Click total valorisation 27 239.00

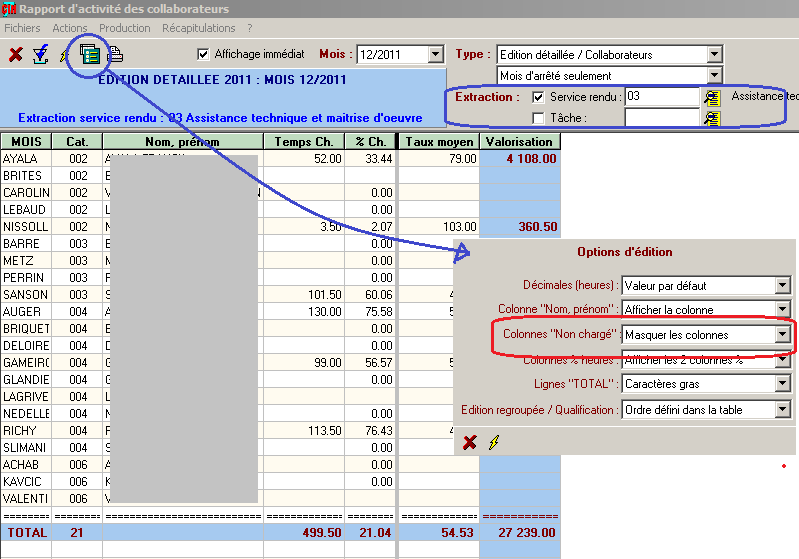[x=527, y=533]
